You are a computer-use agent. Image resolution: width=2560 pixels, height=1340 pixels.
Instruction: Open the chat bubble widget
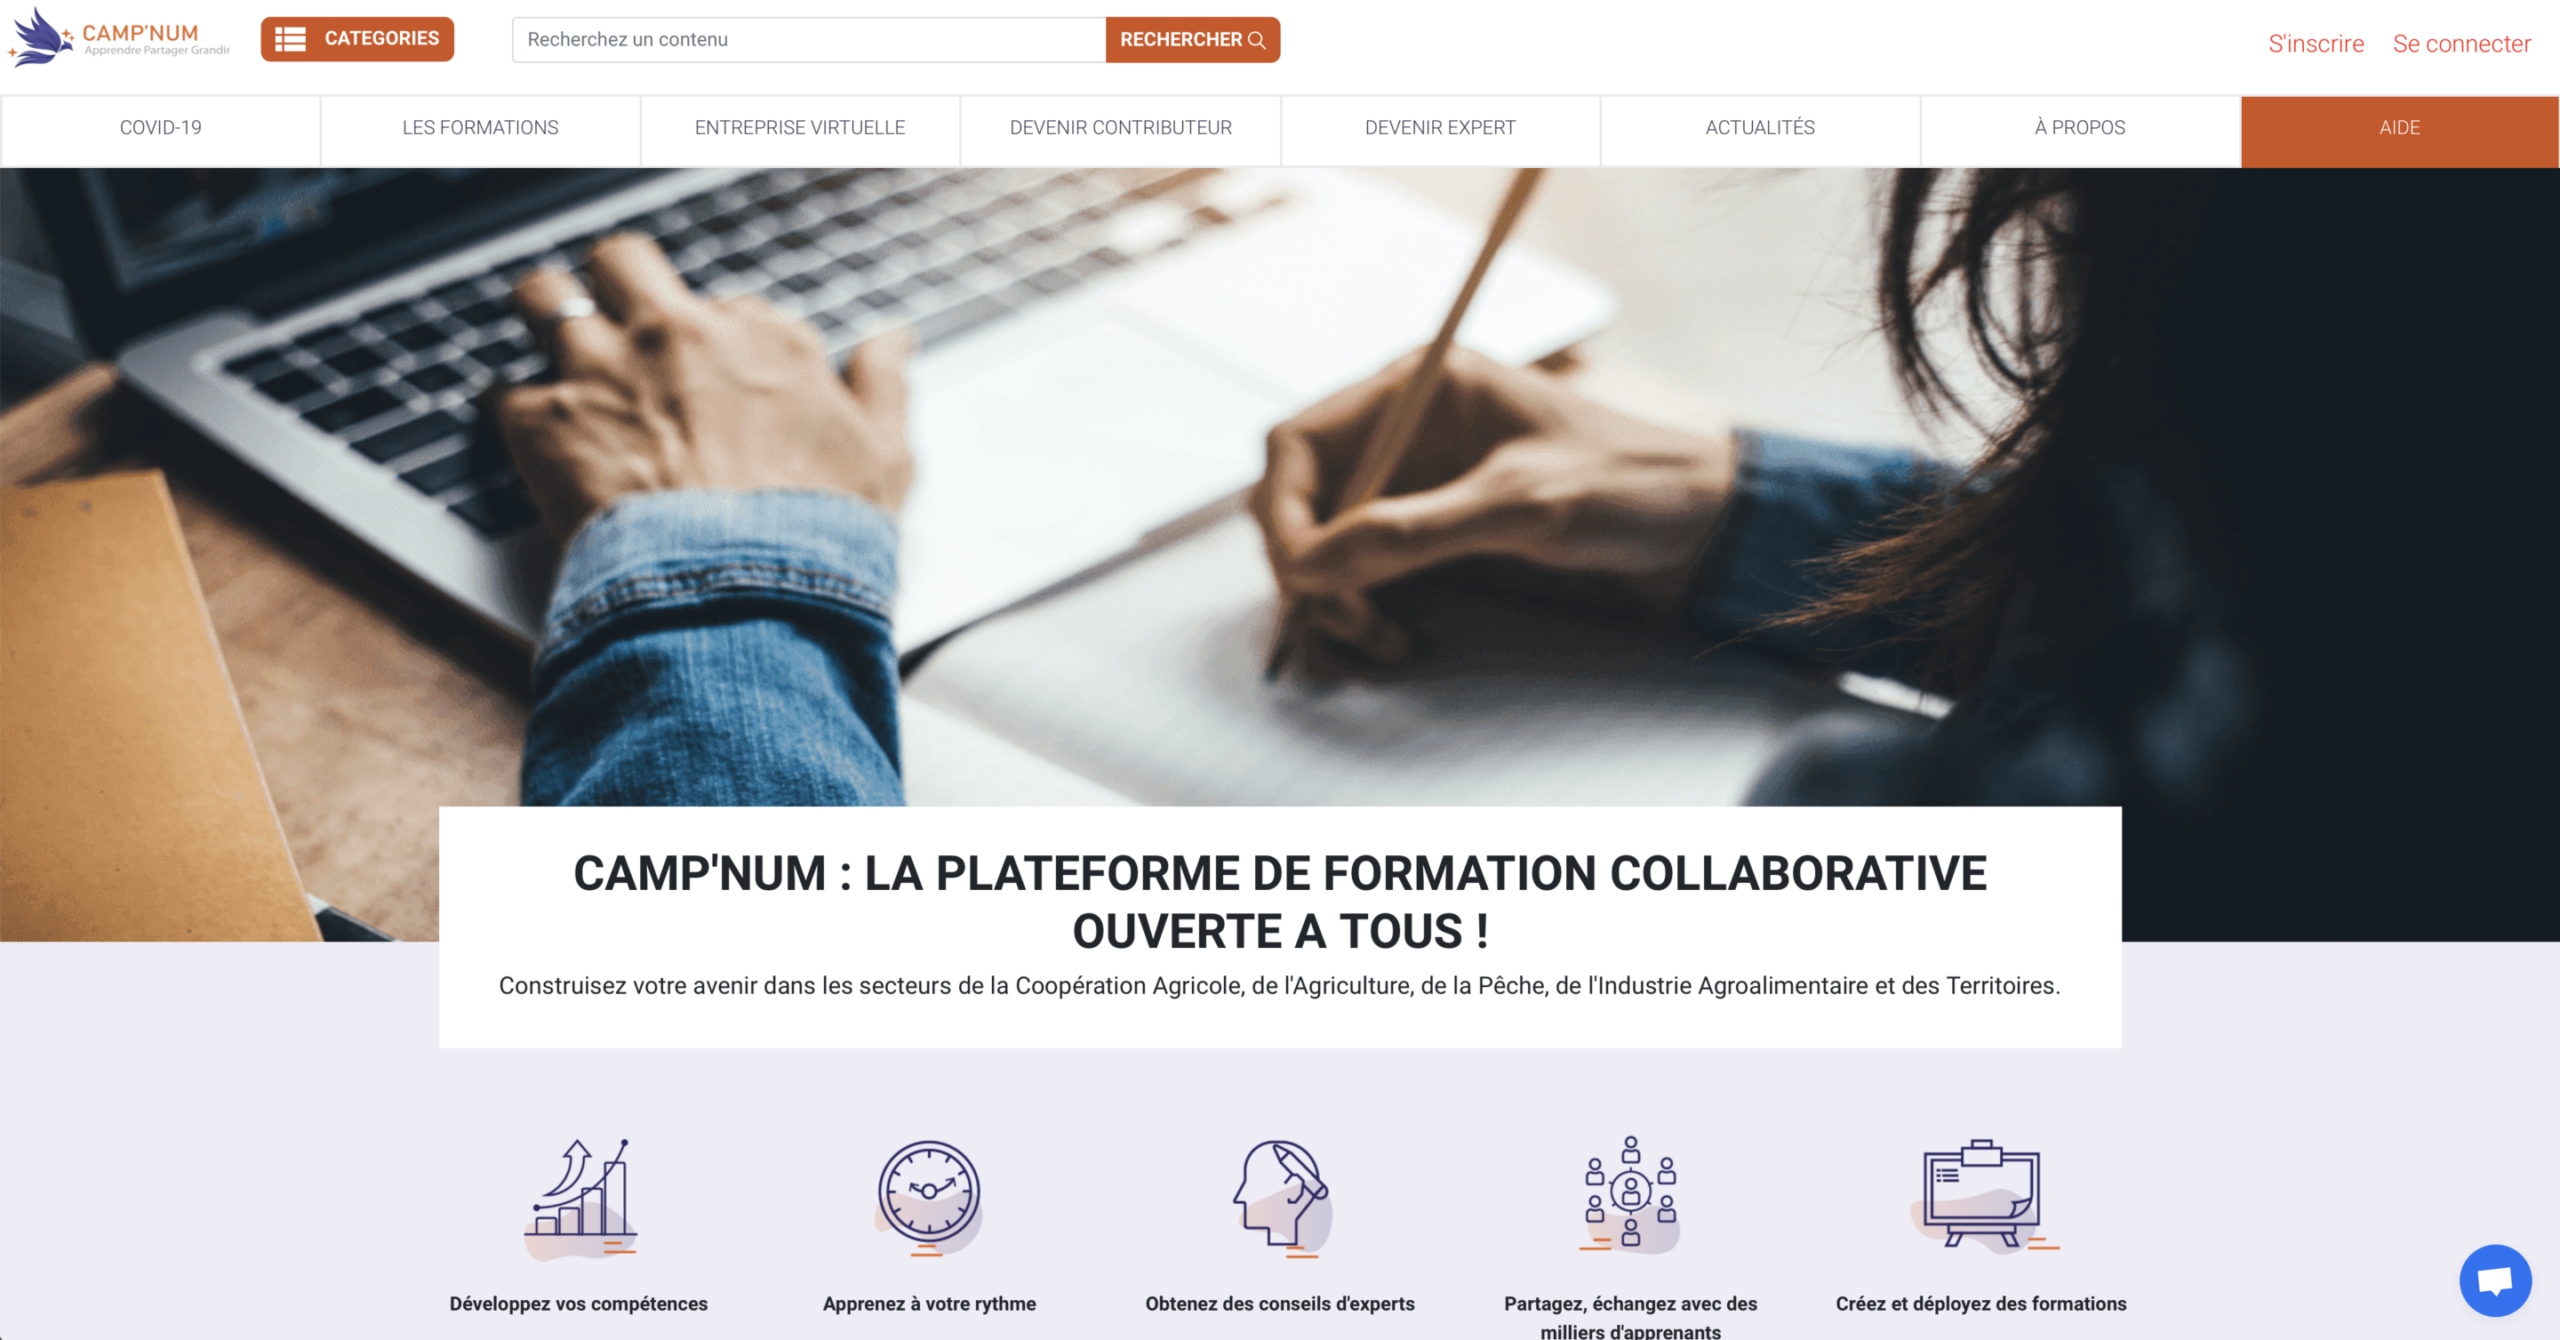[2495, 1280]
